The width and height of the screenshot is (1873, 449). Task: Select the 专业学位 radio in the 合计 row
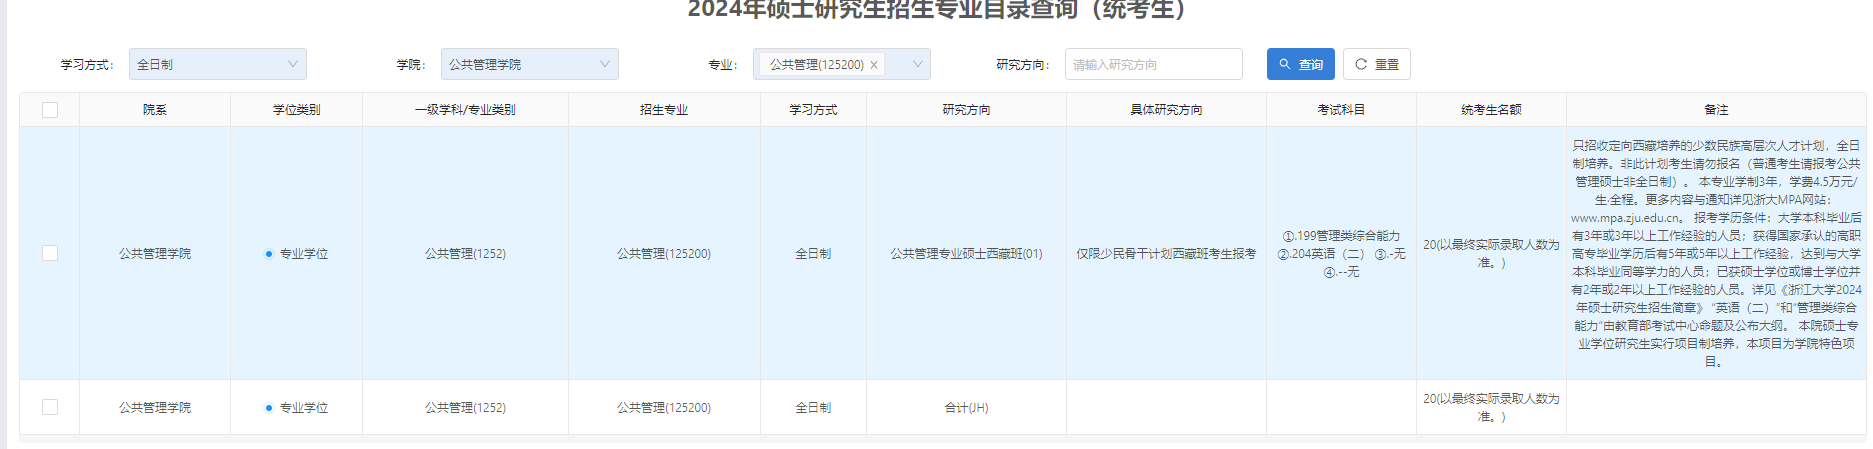click(x=269, y=408)
